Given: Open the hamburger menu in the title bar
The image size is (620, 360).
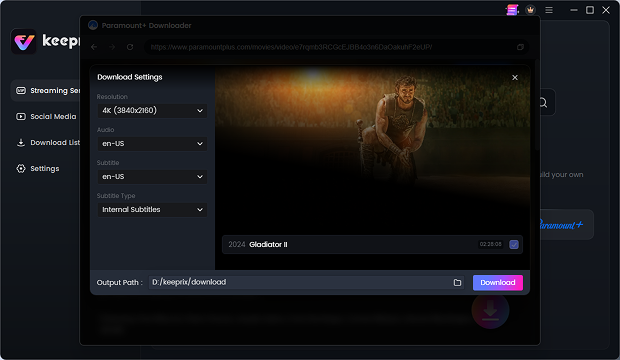Looking at the screenshot, I should coord(549,10).
